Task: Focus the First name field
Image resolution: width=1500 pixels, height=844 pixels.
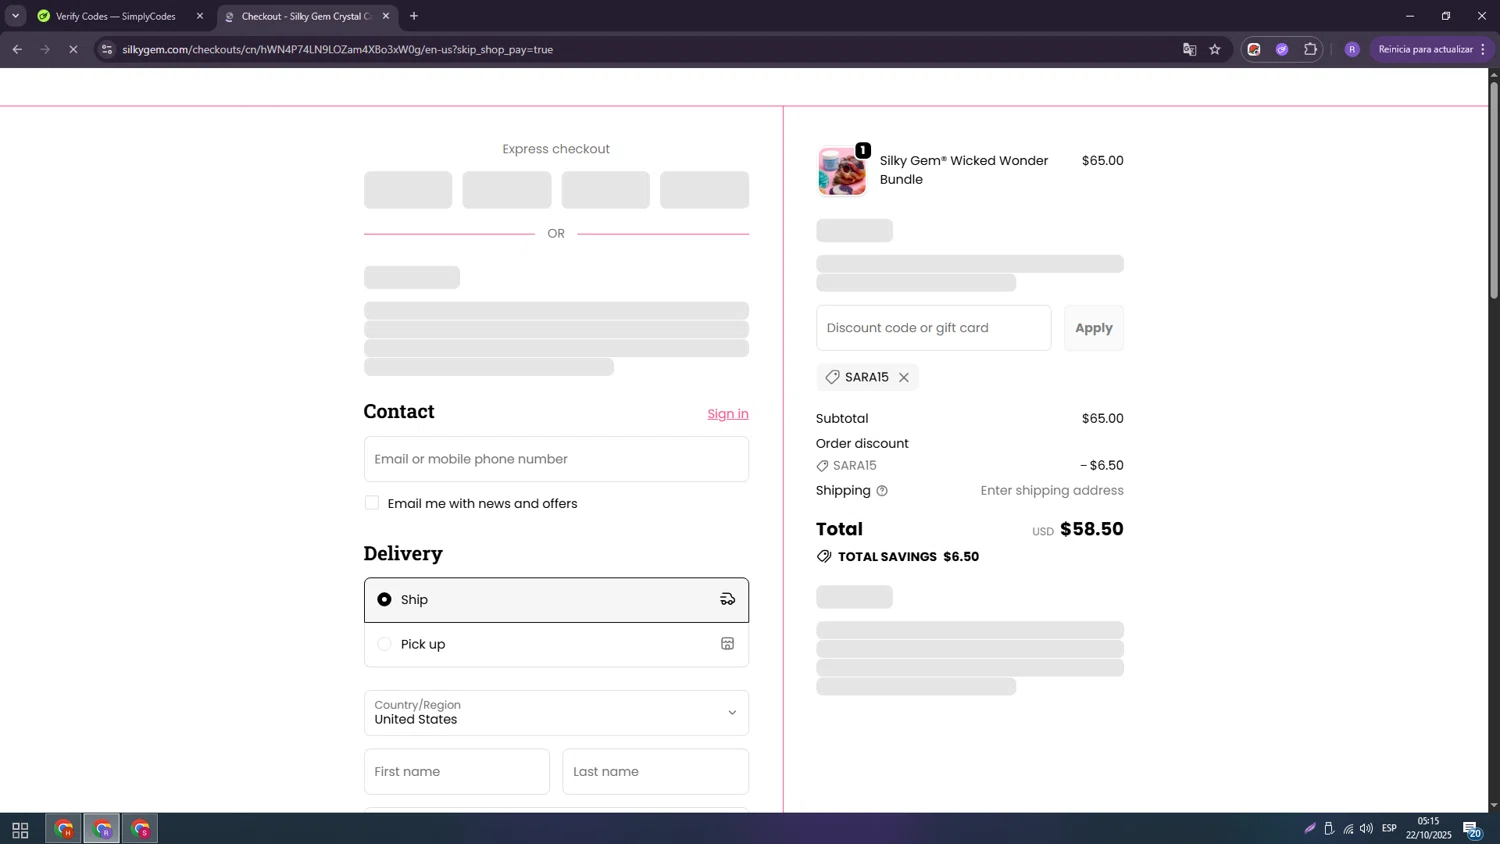Action: [456, 772]
